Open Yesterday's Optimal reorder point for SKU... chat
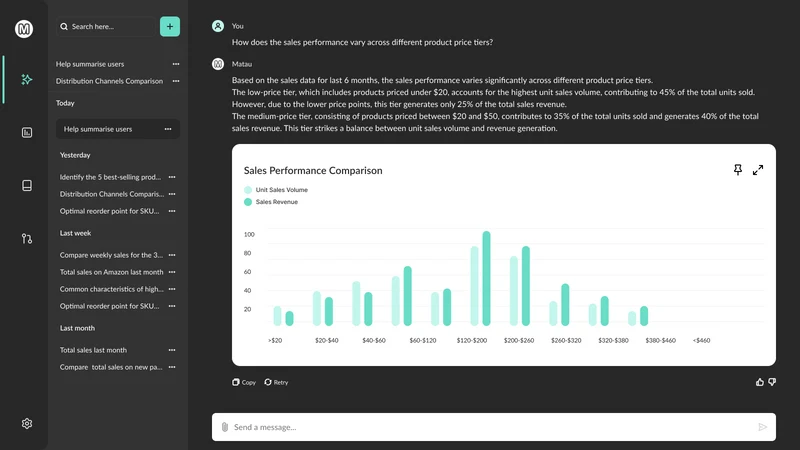This screenshot has height=450, width=800. pyautogui.click(x=109, y=211)
